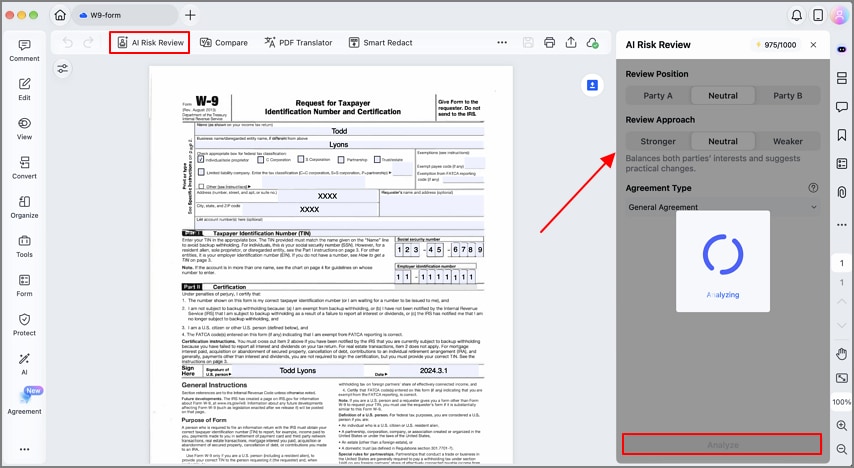This screenshot has width=854, height=468.
Task: Set Review Approach to Stronger
Action: coord(658,141)
